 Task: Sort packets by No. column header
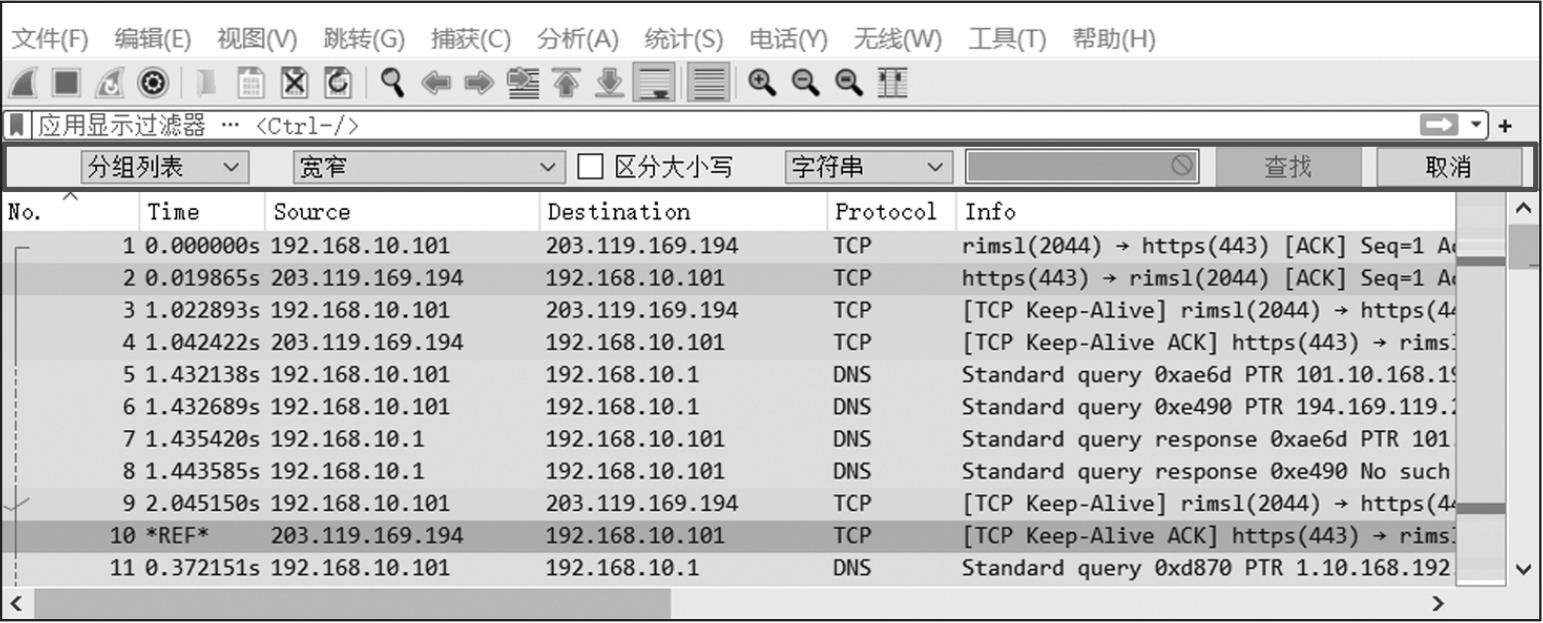tap(70, 212)
